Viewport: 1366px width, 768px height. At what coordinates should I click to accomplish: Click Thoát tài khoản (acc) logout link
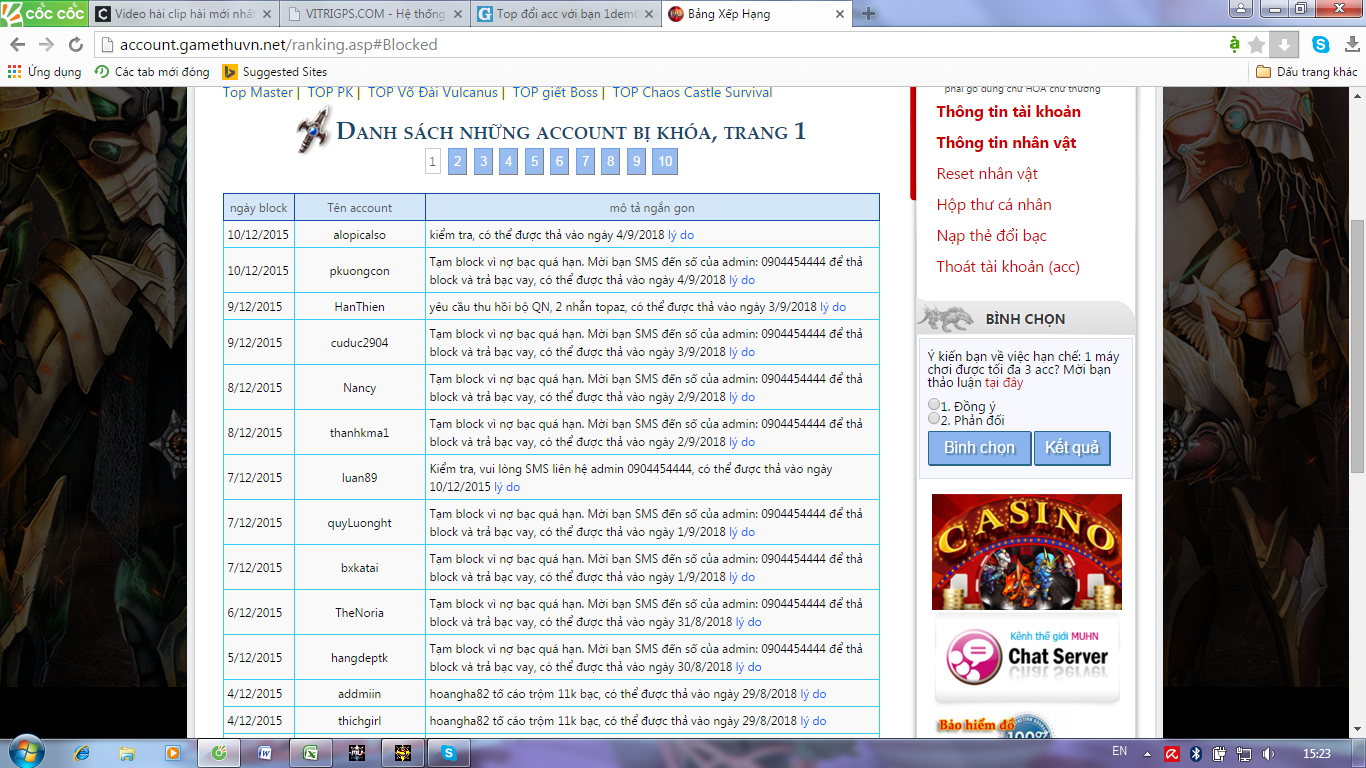pyautogui.click(x=1008, y=267)
